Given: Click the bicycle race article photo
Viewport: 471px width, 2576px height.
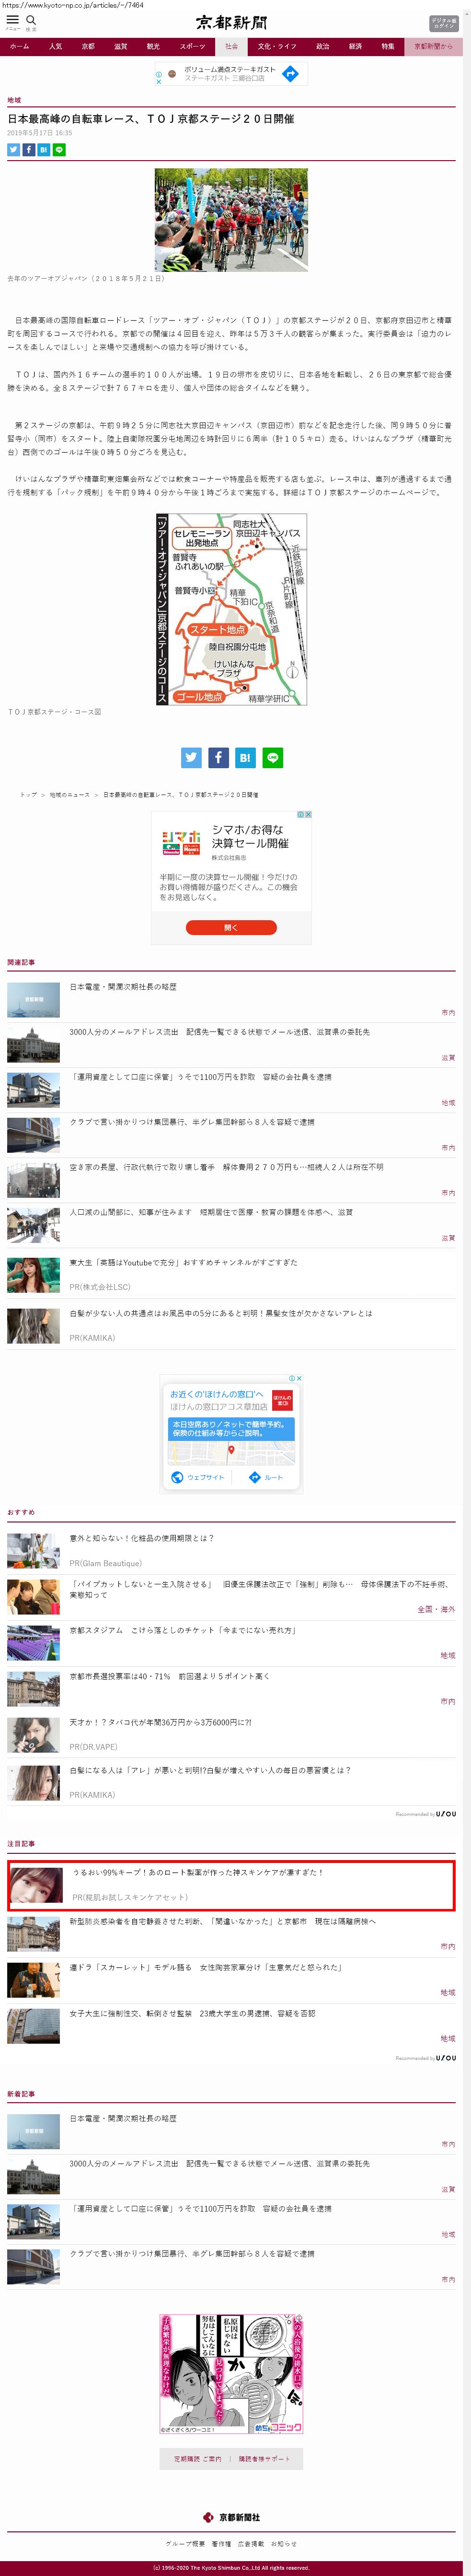Looking at the screenshot, I should pyautogui.click(x=231, y=219).
